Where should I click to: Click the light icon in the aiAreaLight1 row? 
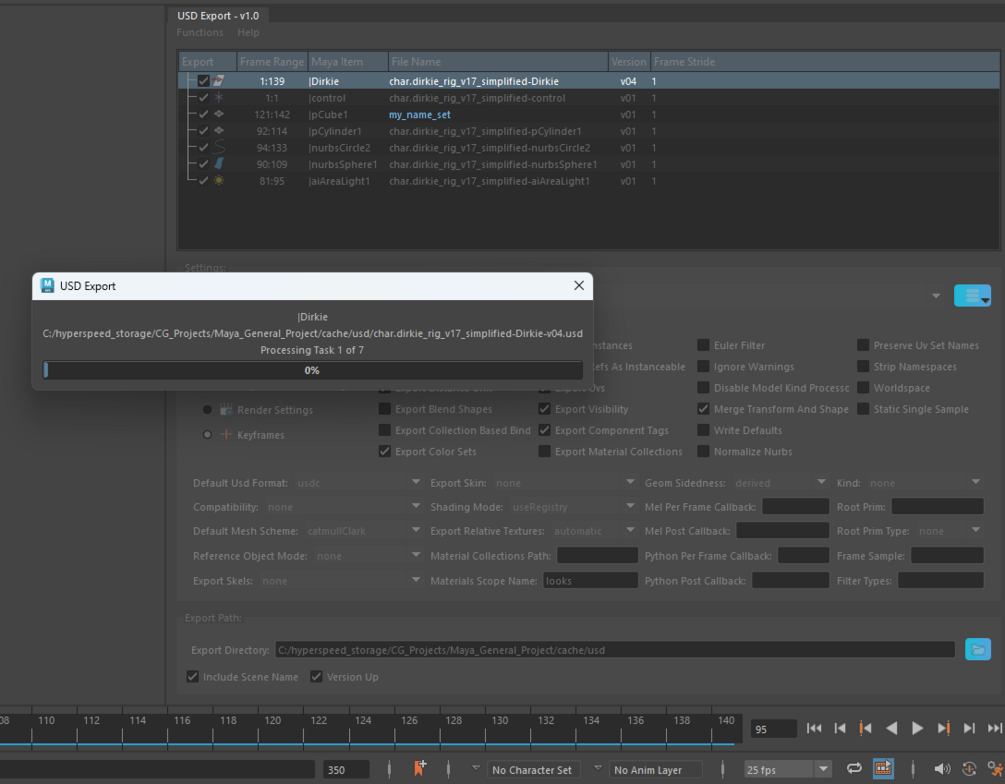219,181
